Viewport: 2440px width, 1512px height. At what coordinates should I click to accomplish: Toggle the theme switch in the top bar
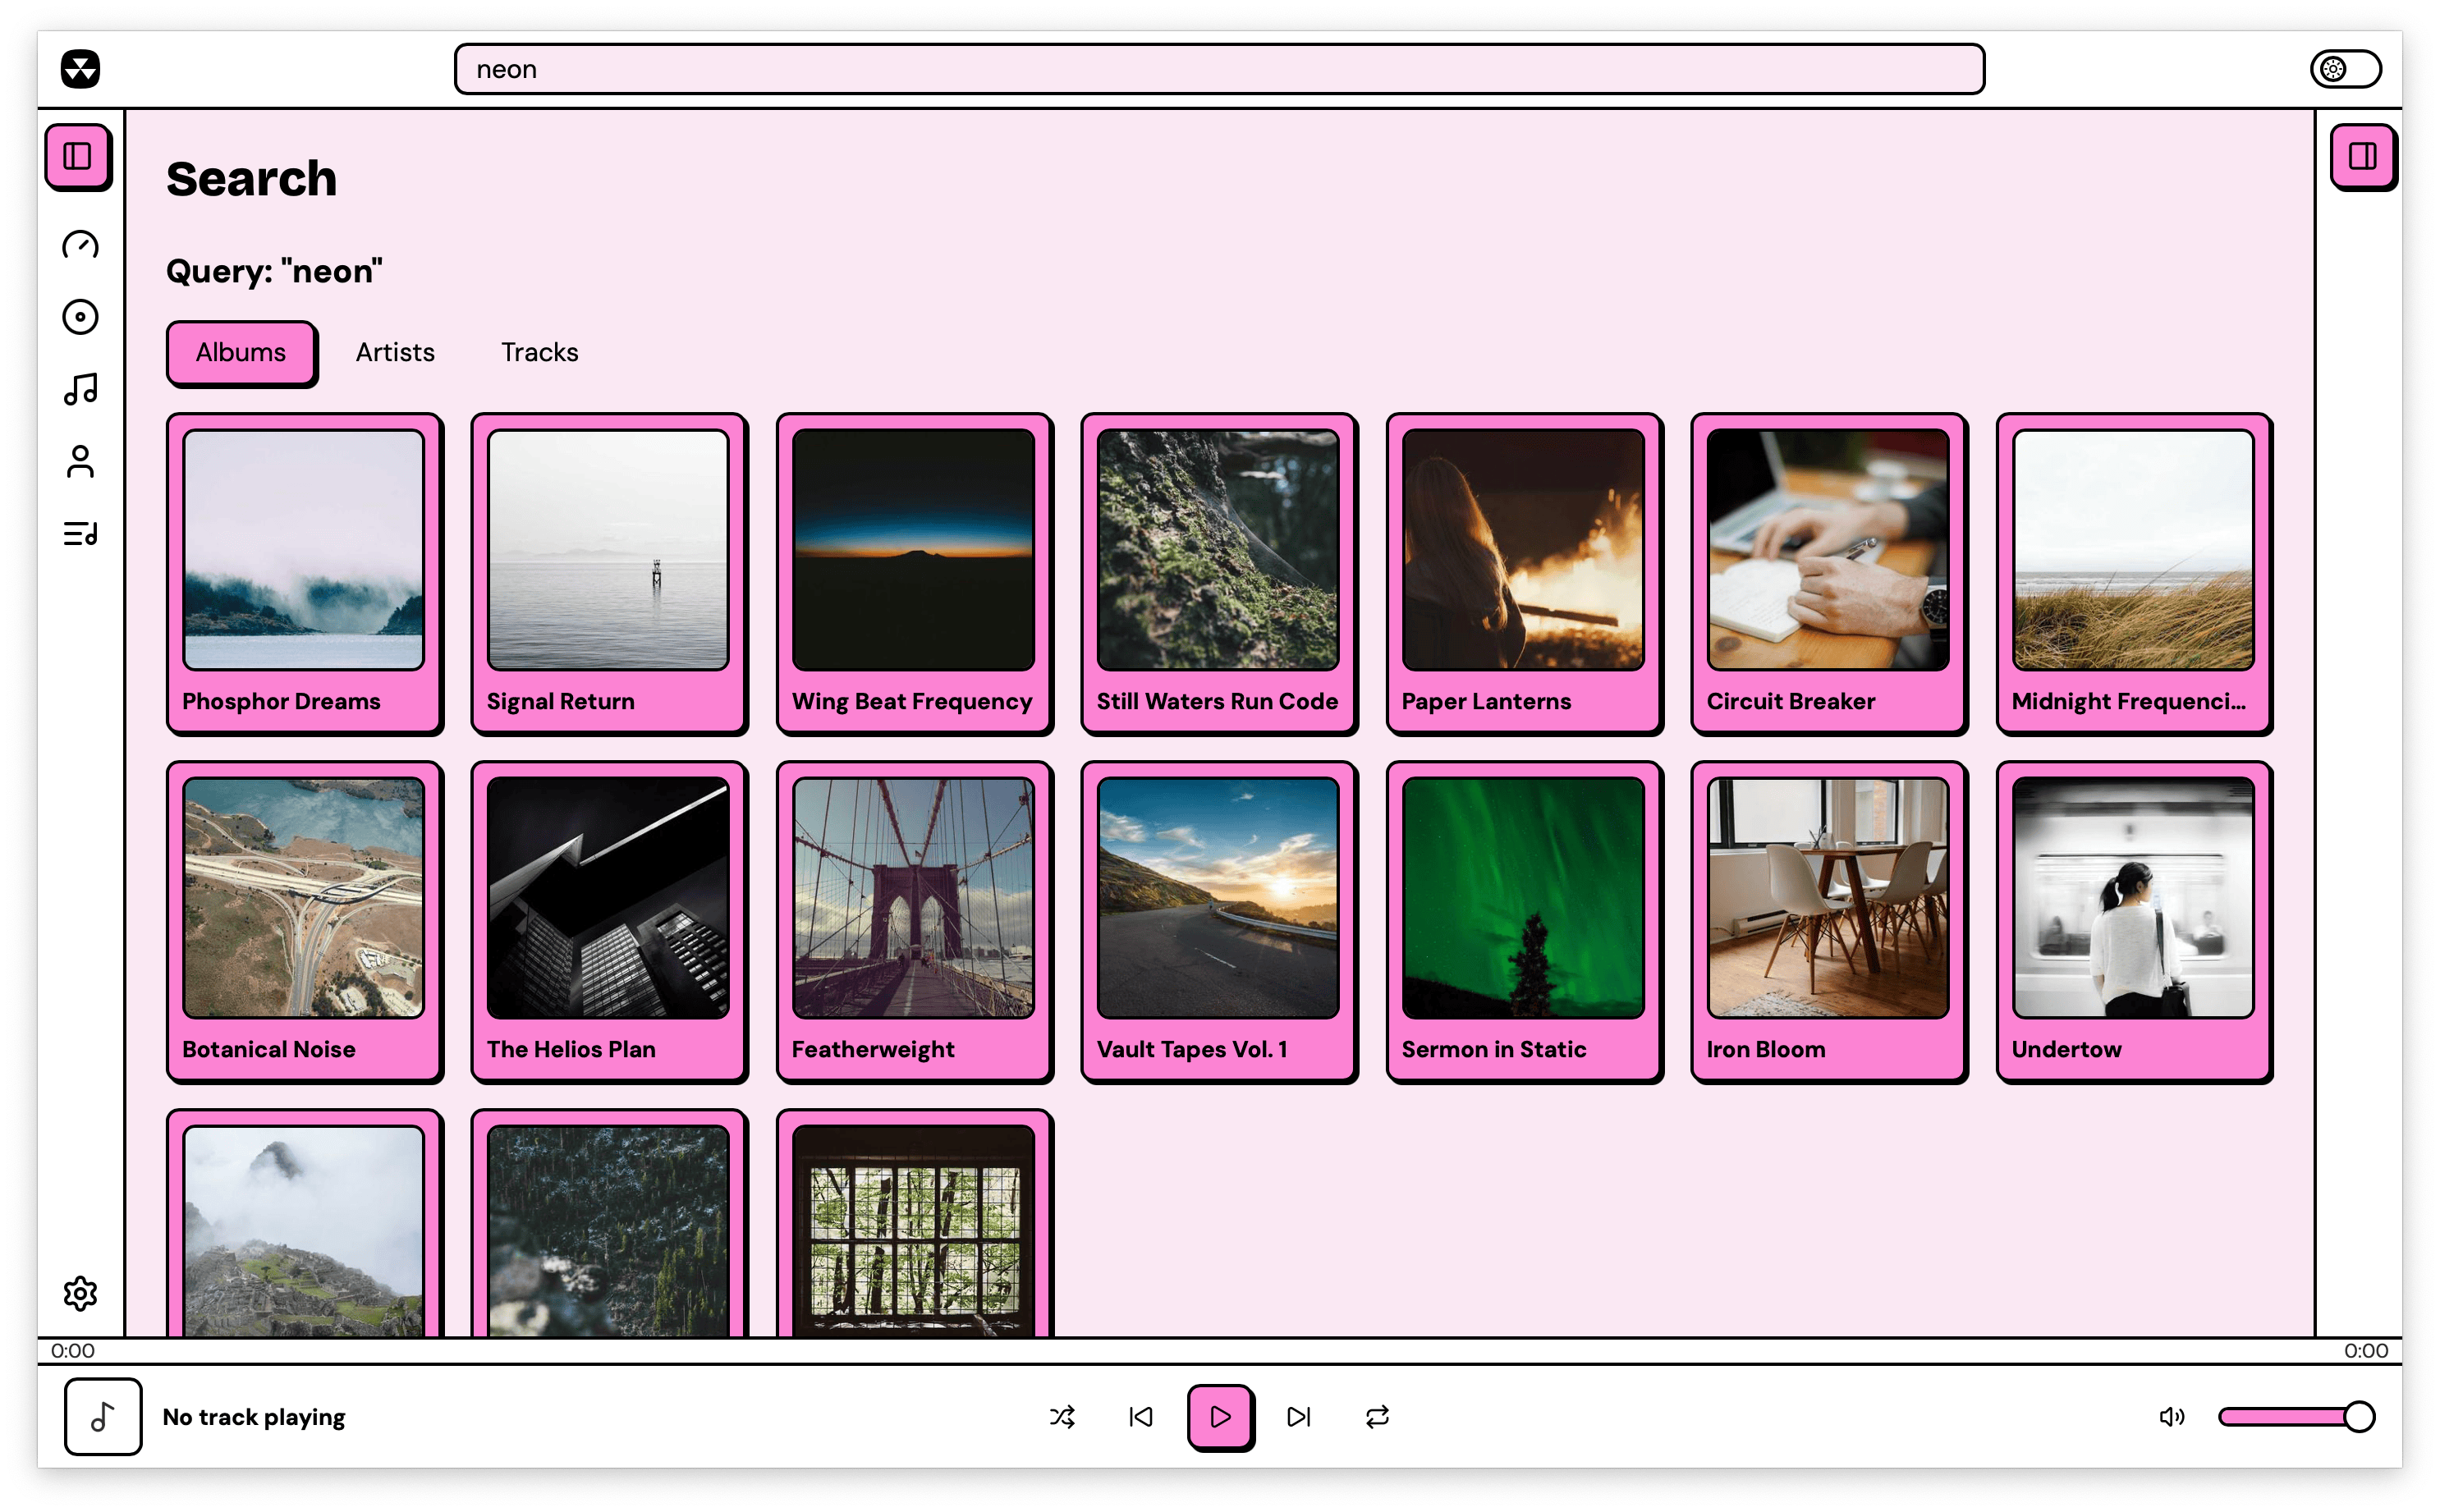click(x=2345, y=68)
